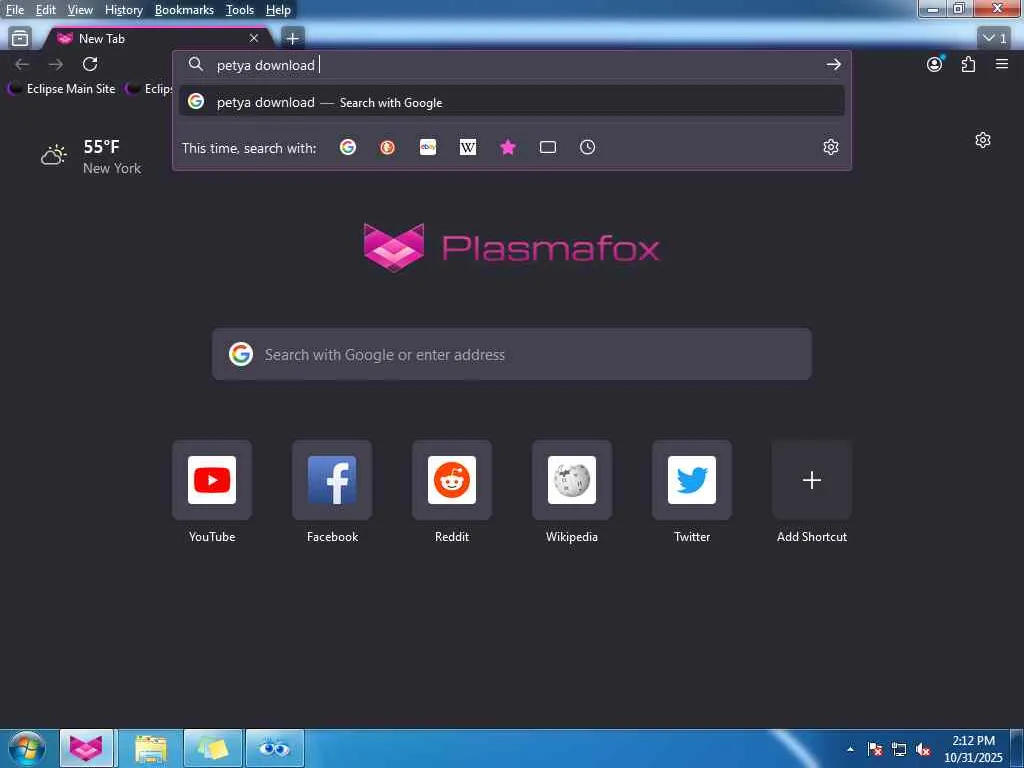Go back with the back arrow
This screenshot has height=768, width=1024.
coord(22,64)
